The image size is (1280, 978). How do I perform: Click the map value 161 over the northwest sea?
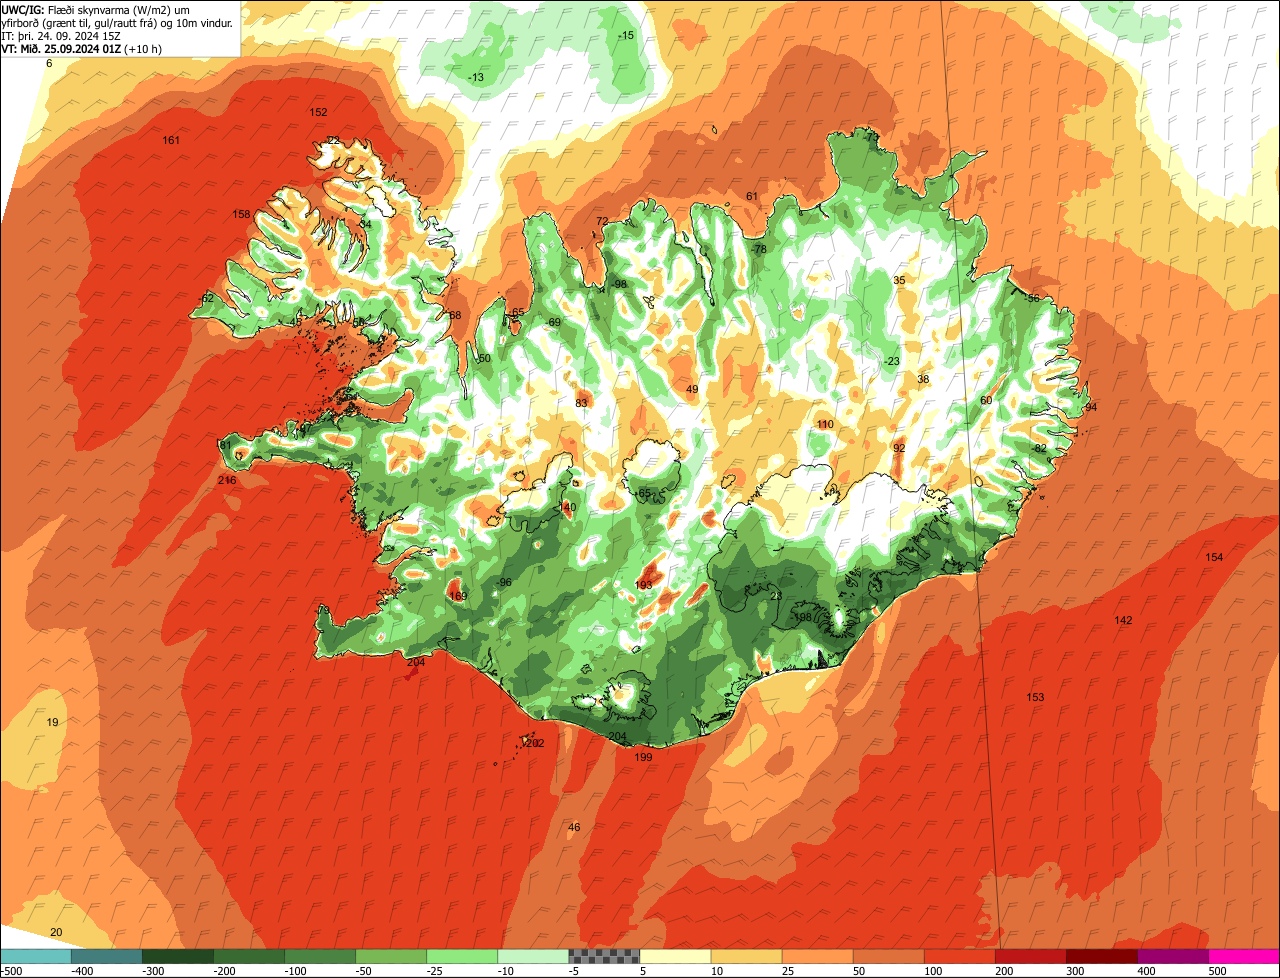[171, 140]
